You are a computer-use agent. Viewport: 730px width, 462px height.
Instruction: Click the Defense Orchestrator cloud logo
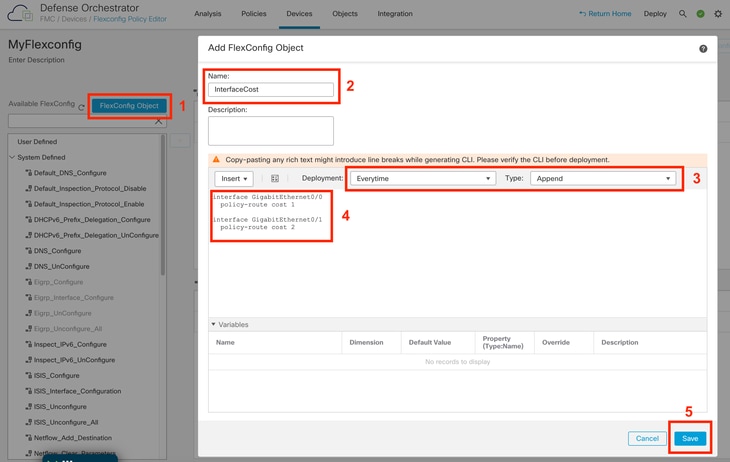(20, 14)
